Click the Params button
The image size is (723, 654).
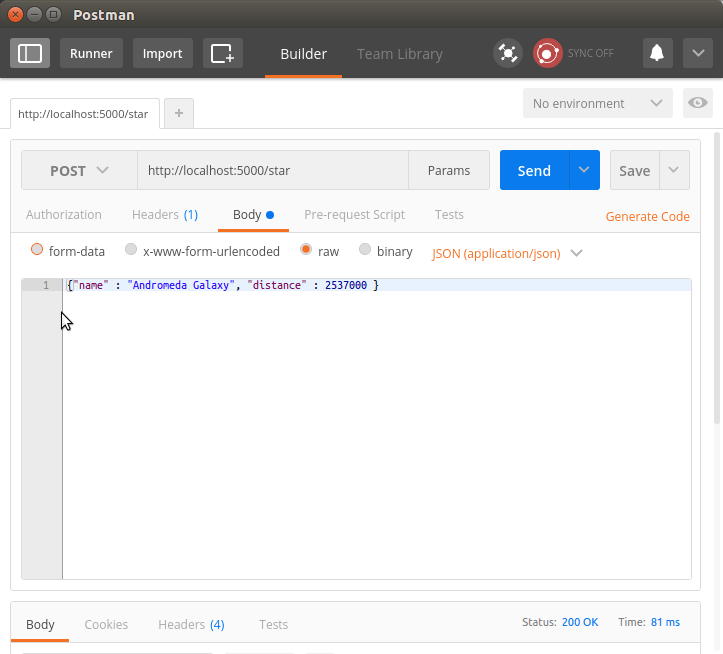pos(449,171)
